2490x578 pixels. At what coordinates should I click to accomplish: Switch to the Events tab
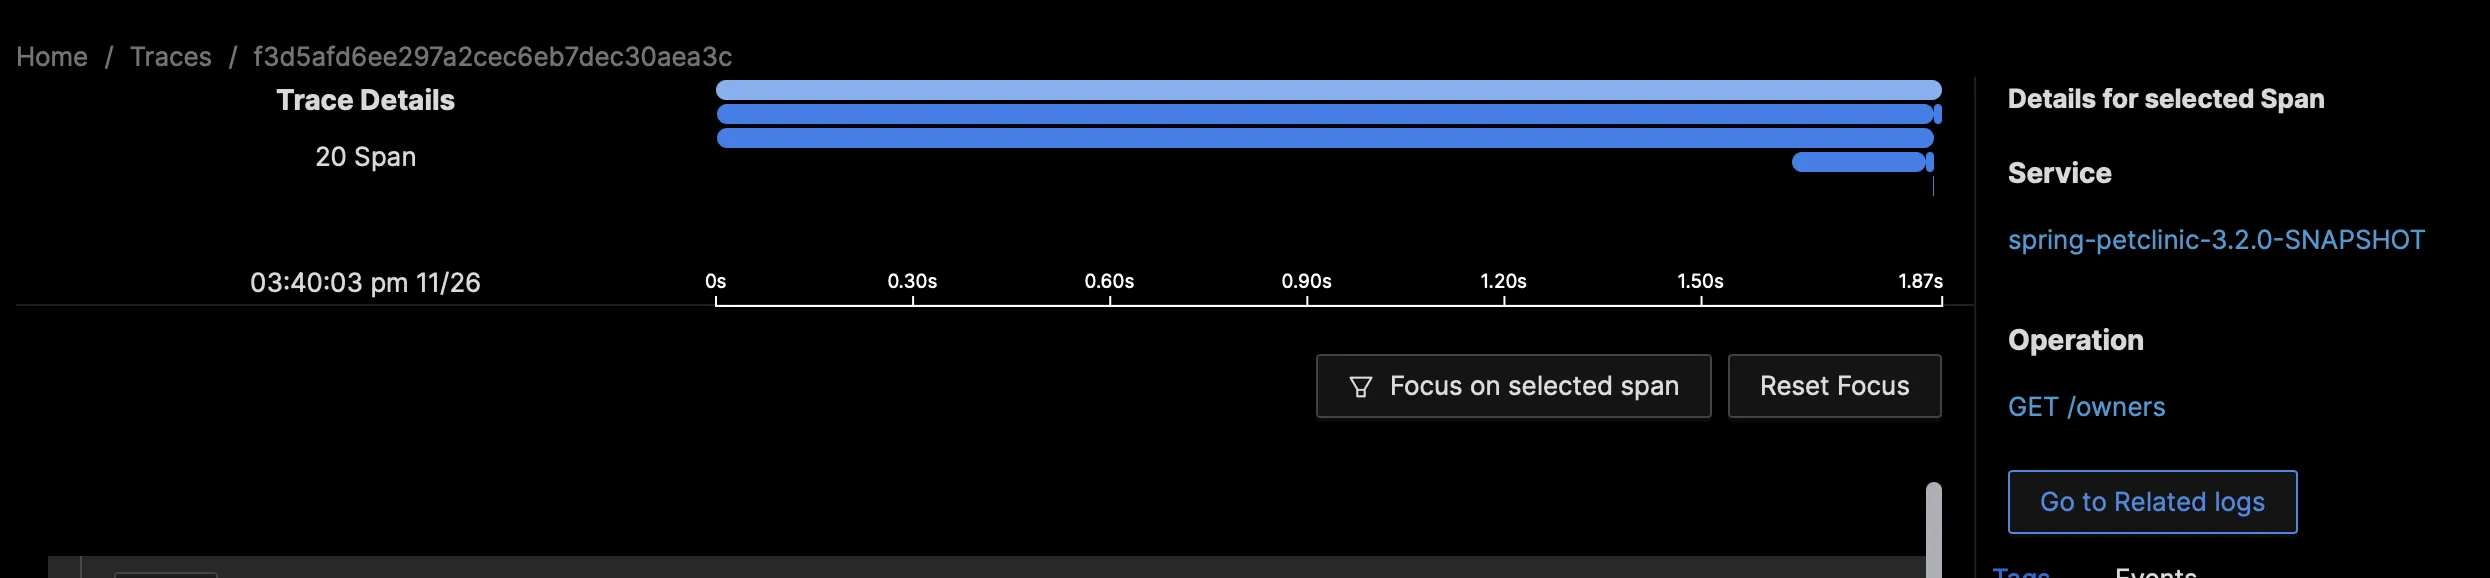(2156, 572)
